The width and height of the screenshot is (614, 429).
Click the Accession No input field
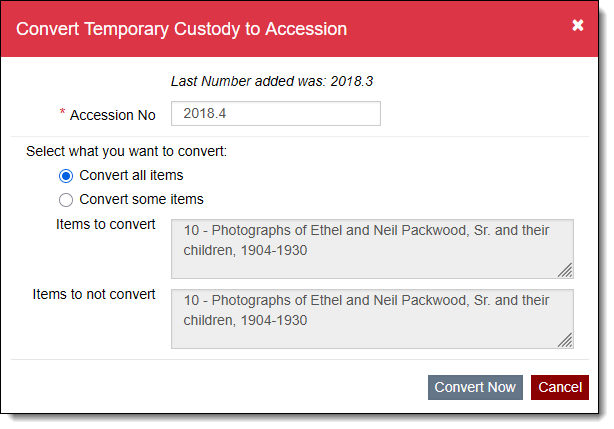coord(276,114)
